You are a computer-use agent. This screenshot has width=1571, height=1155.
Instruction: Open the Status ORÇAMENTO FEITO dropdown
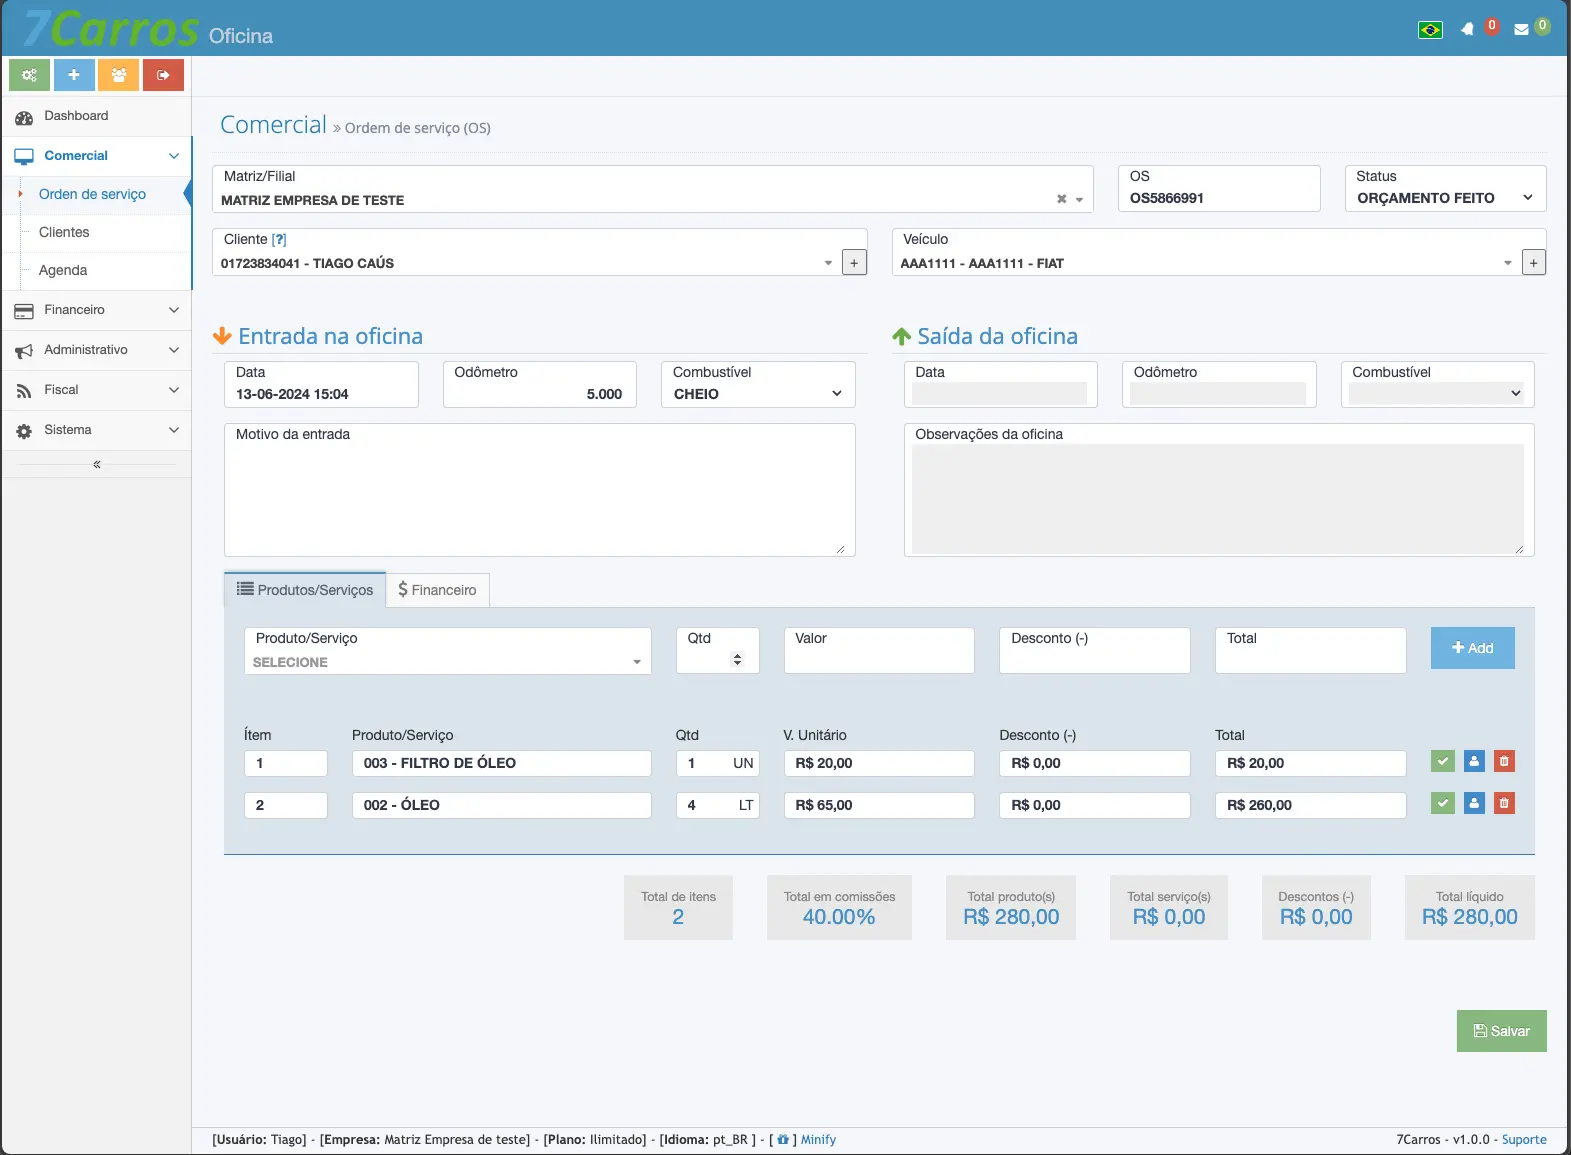click(x=1445, y=198)
